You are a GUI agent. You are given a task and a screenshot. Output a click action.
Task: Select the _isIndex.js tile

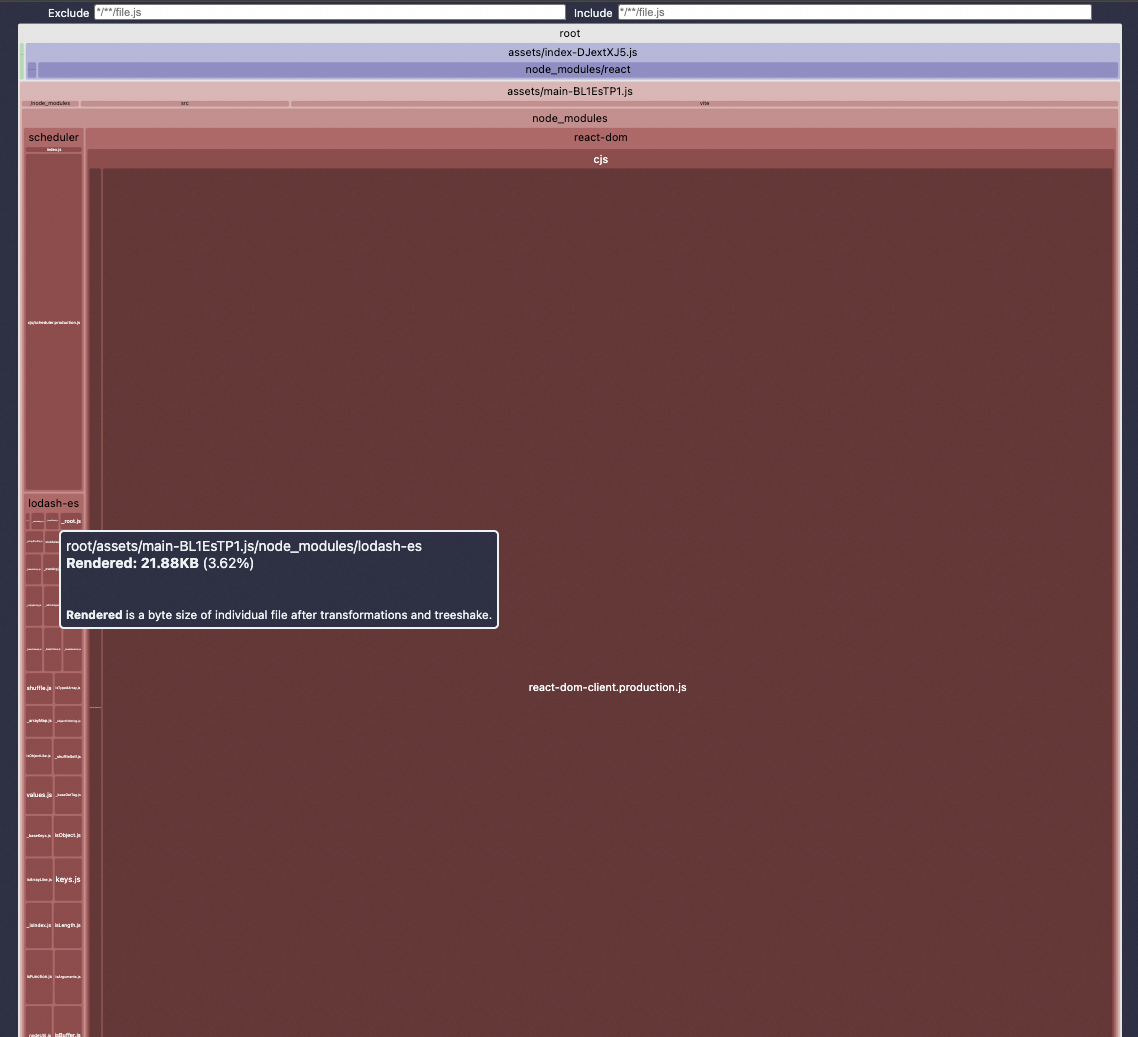point(39,925)
